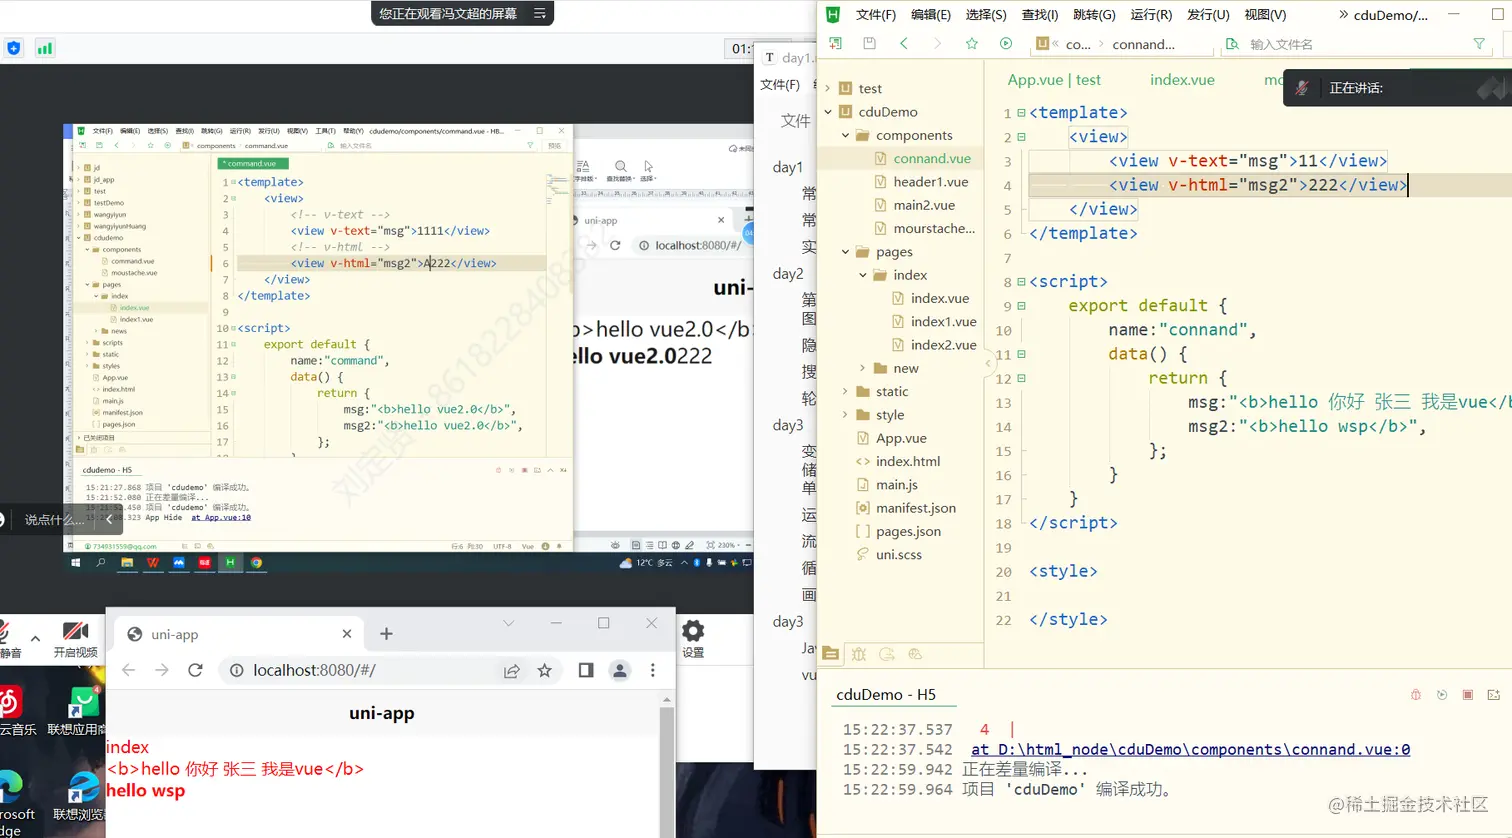The image size is (1512, 838).
Task: Click the debug bug icon below the file tree
Action: [x=858, y=654]
